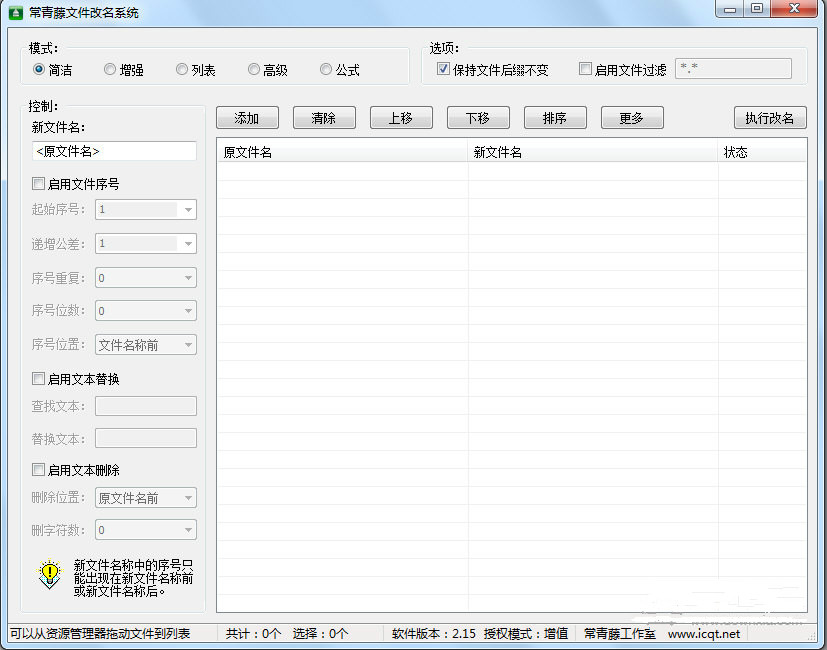Switch mode to 增强
This screenshot has height=650, width=827.
click(x=110, y=69)
